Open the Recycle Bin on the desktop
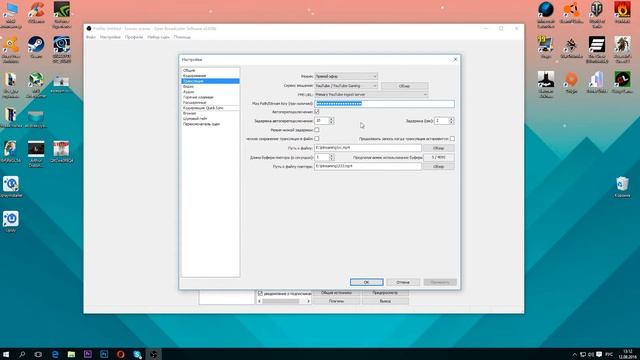Screen dimensions: 640x360 [622, 187]
